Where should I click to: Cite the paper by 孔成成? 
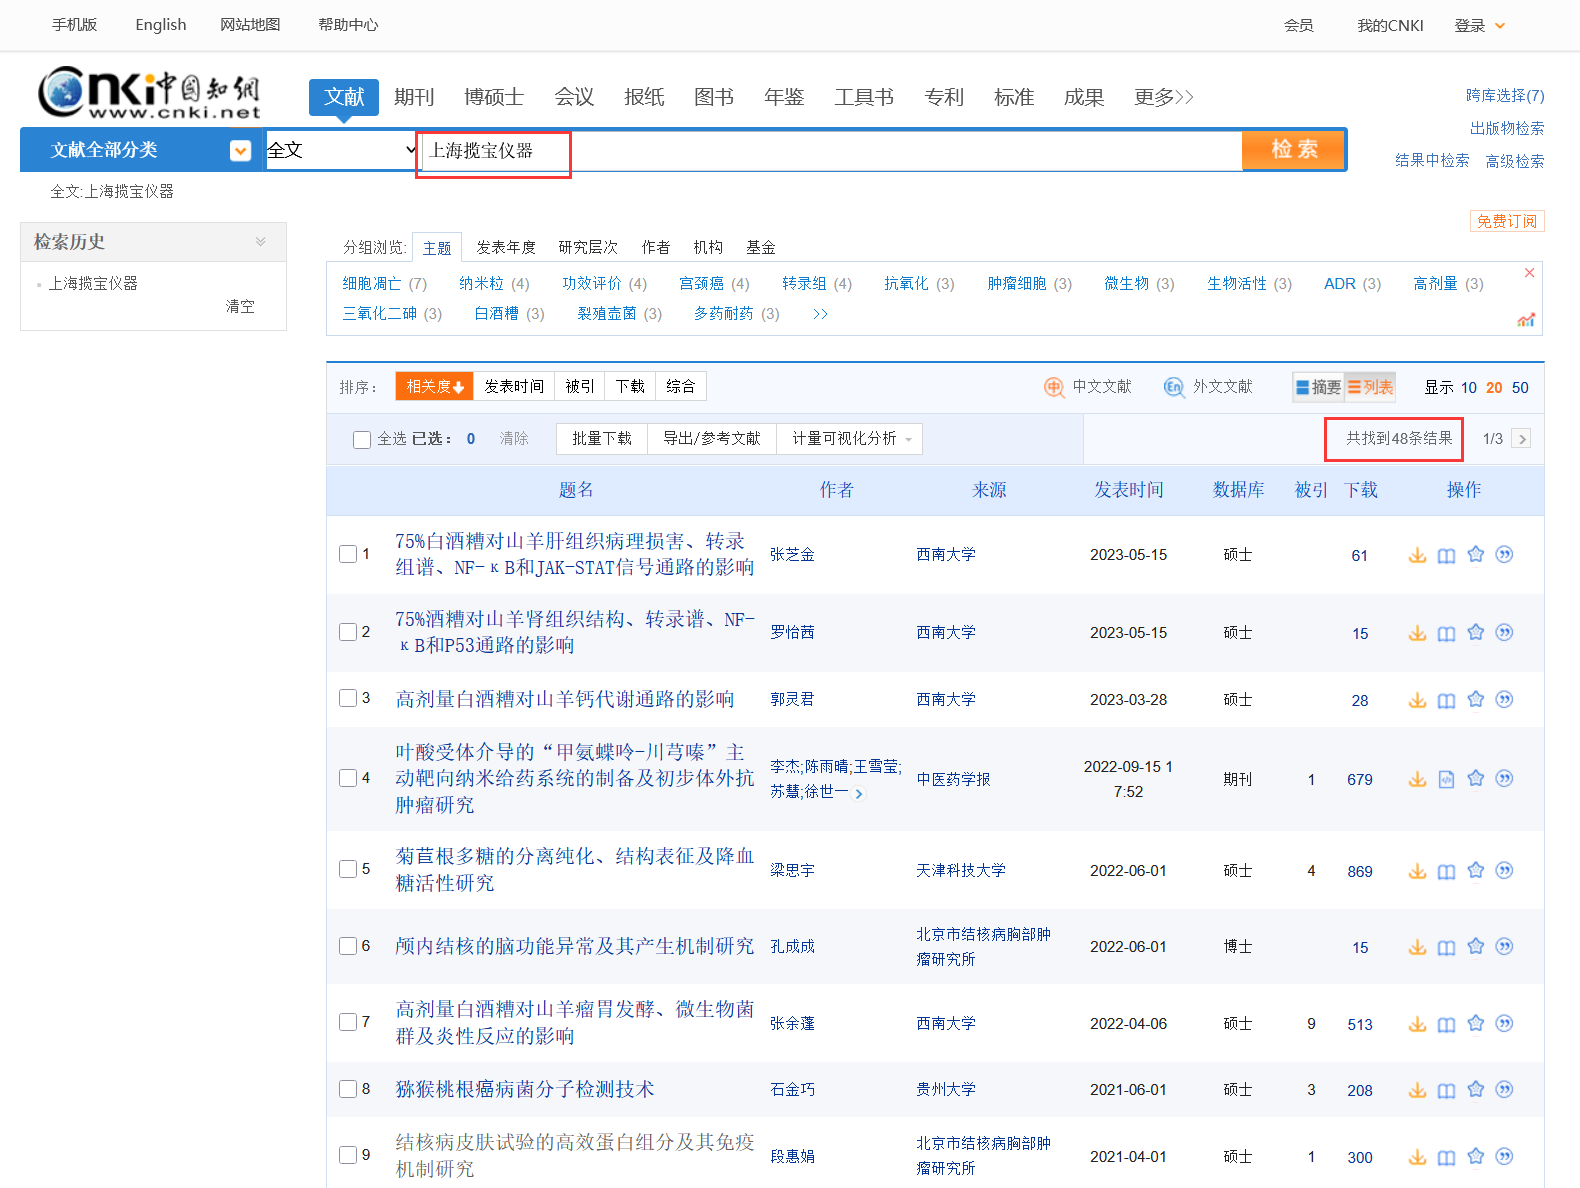point(1504,946)
